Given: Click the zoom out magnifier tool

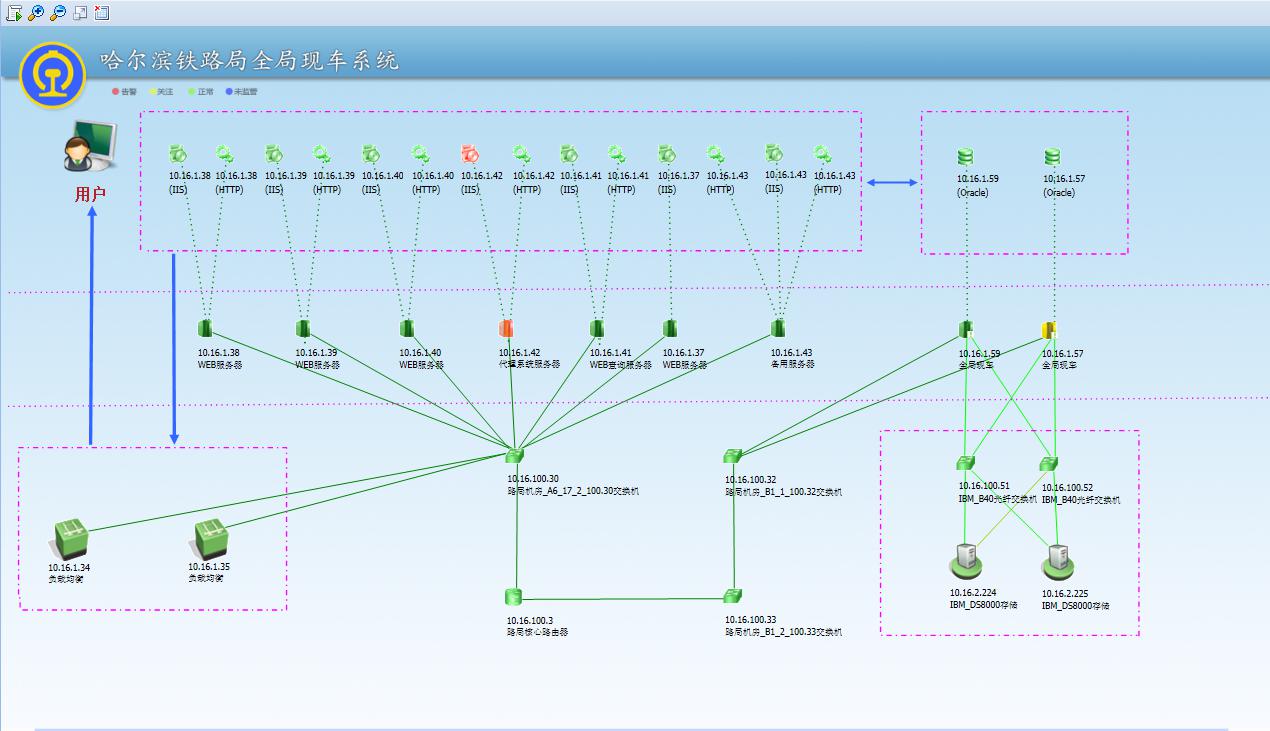Looking at the screenshot, I should click(x=58, y=12).
